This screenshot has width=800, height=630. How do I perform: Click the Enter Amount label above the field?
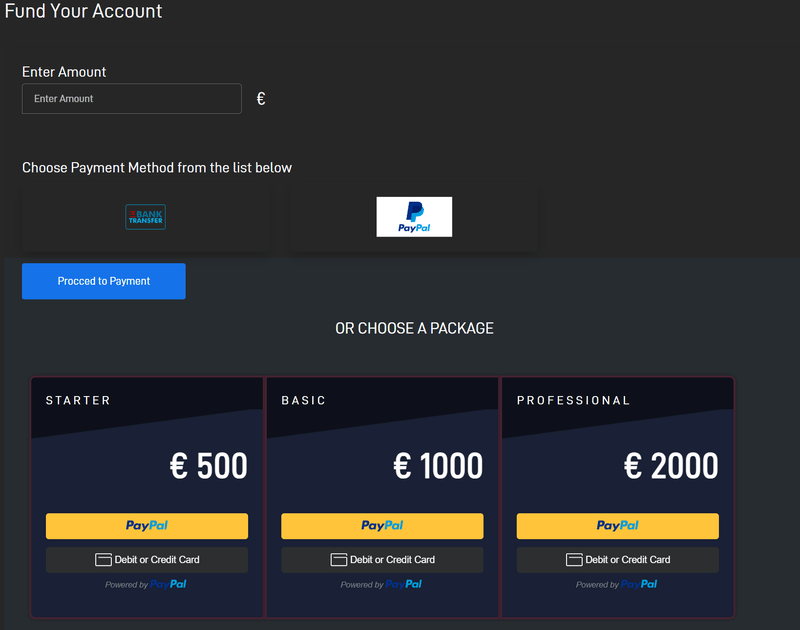(x=64, y=72)
